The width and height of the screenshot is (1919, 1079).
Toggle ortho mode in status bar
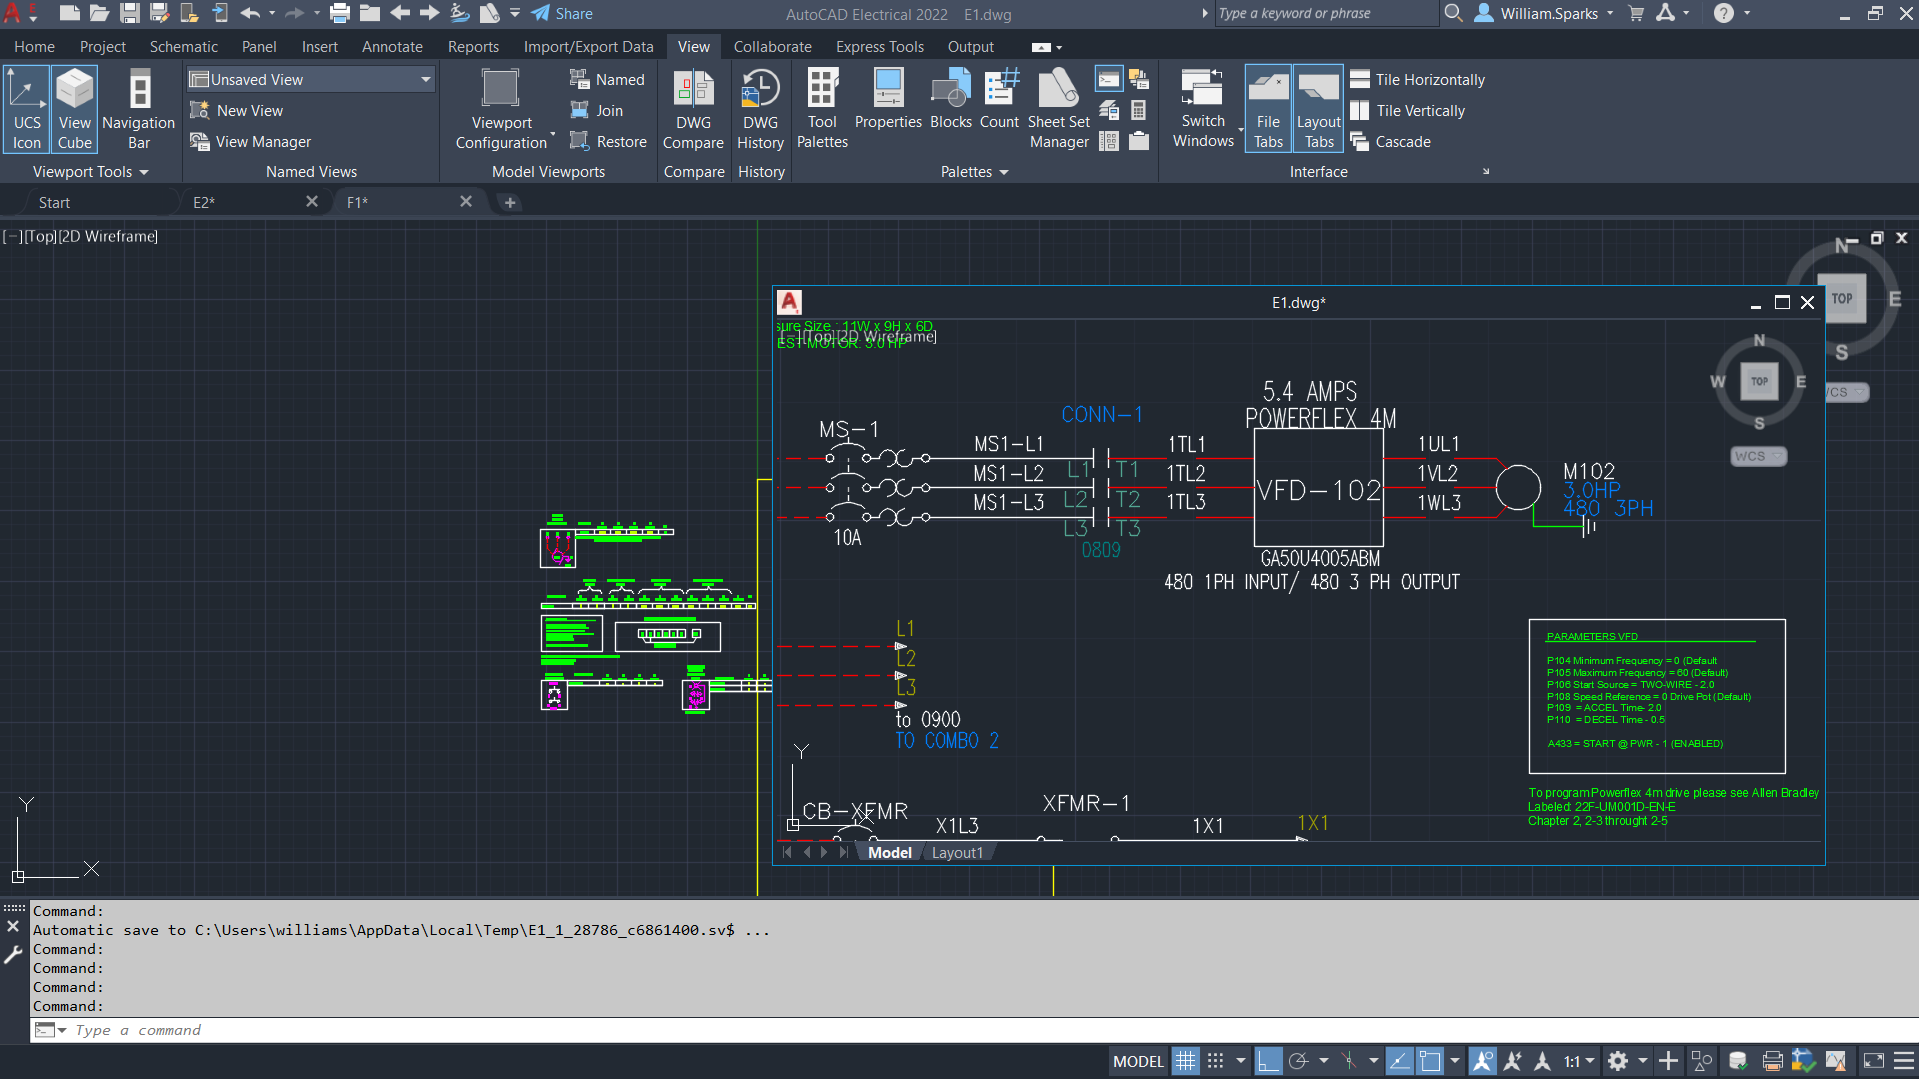point(1268,1061)
